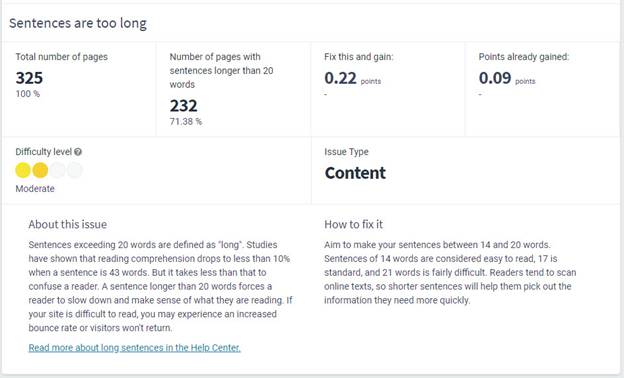624x378 pixels.
Task: Click the 0.09 points already gained value
Action: 495,78
